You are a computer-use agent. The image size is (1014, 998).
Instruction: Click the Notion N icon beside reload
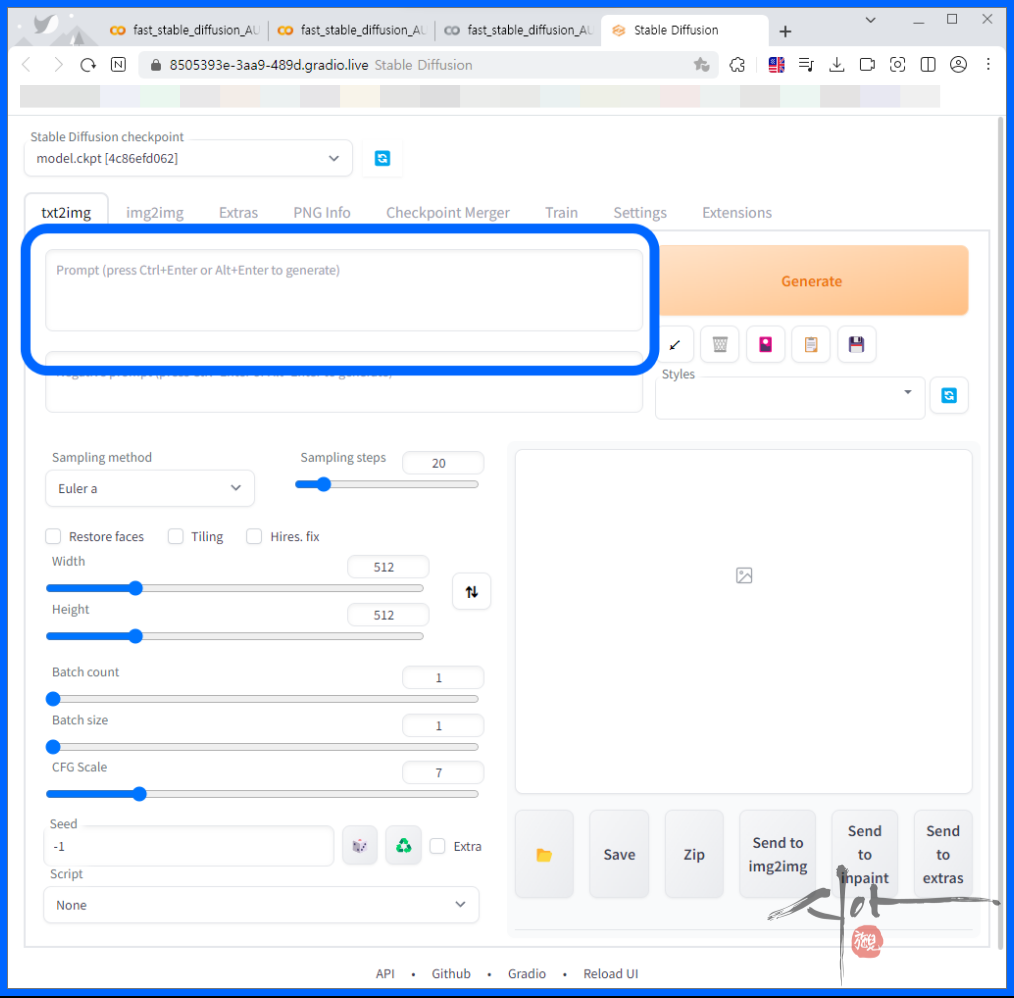pyautogui.click(x=118, y=65)
